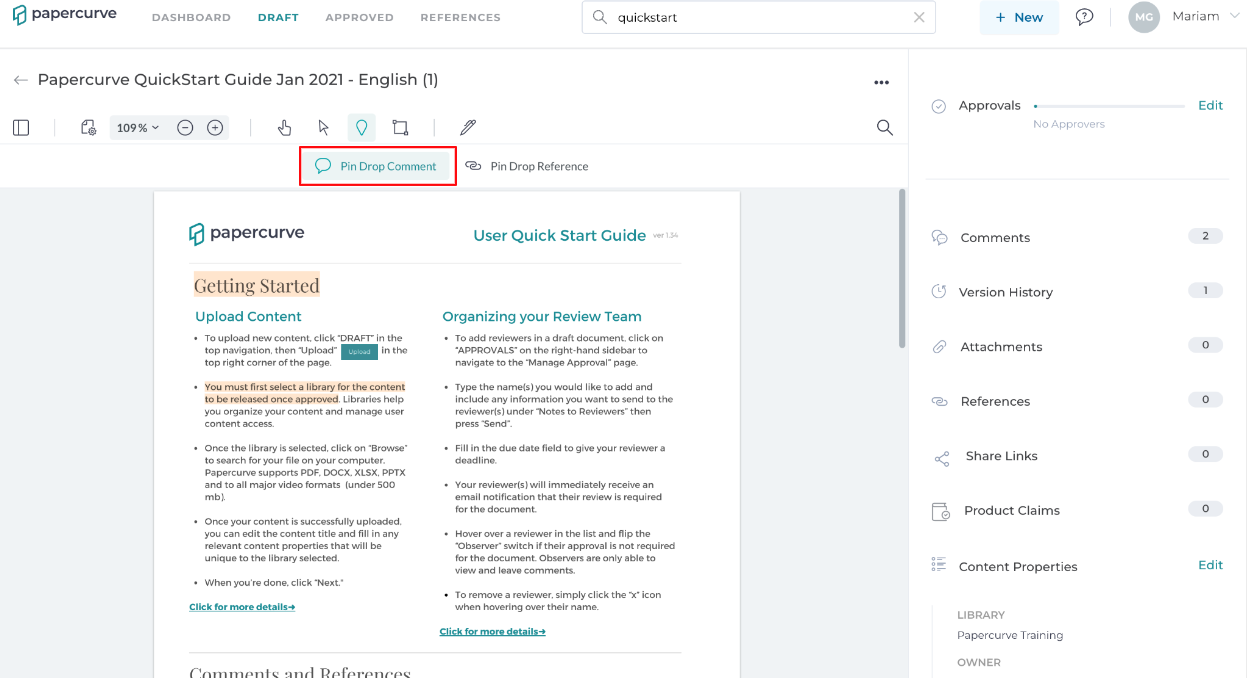Click the teal Upload button in document
This screenshot has width=1247, height=679.
359,352
